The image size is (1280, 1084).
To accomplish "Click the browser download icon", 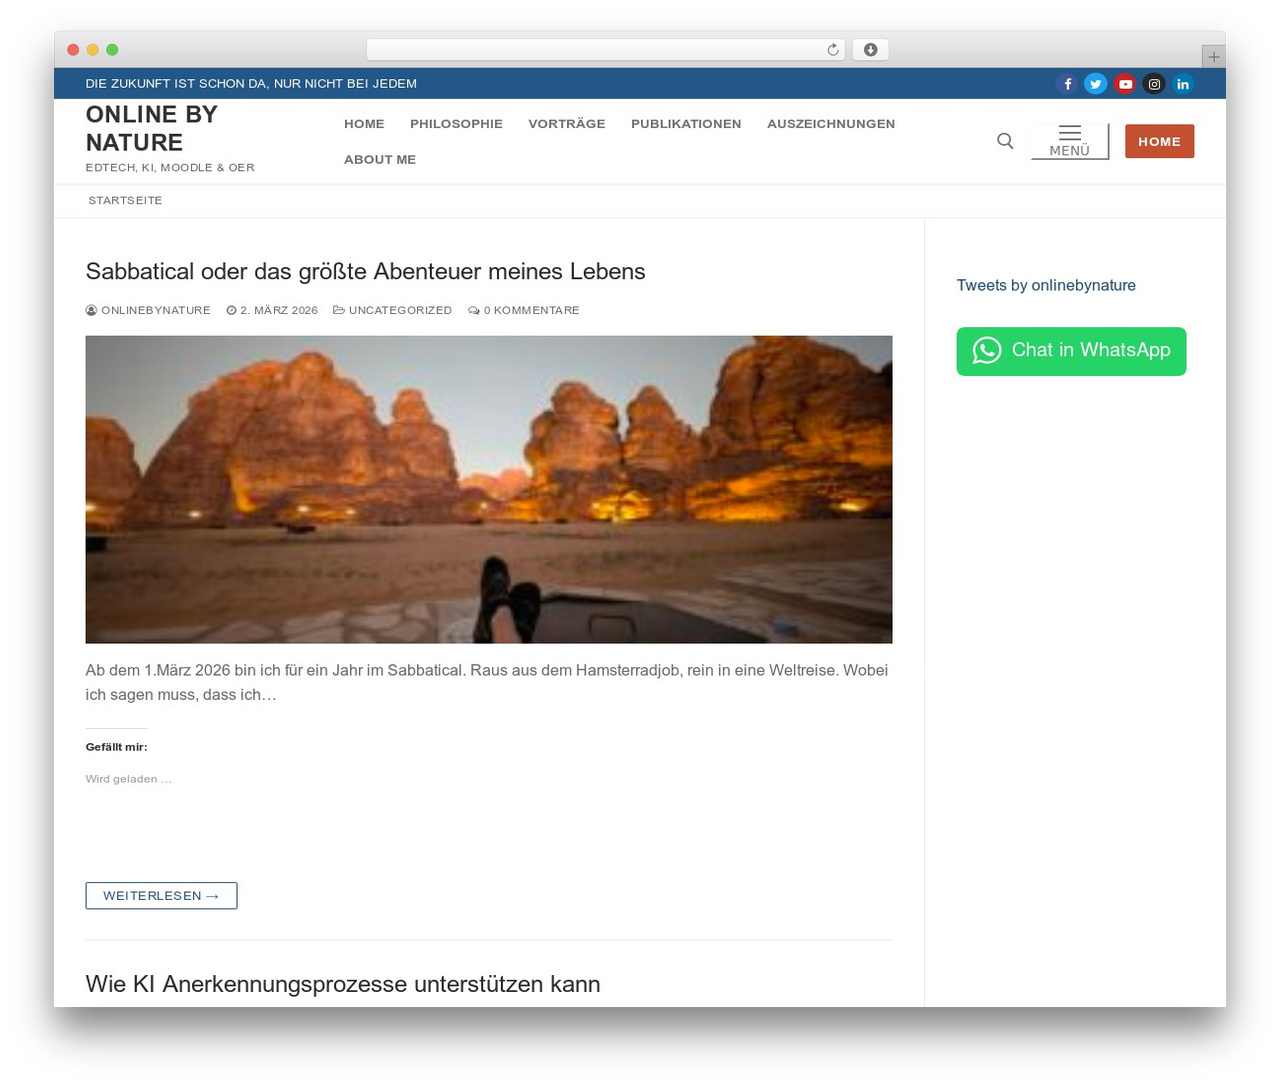I will tap(870, 50).
